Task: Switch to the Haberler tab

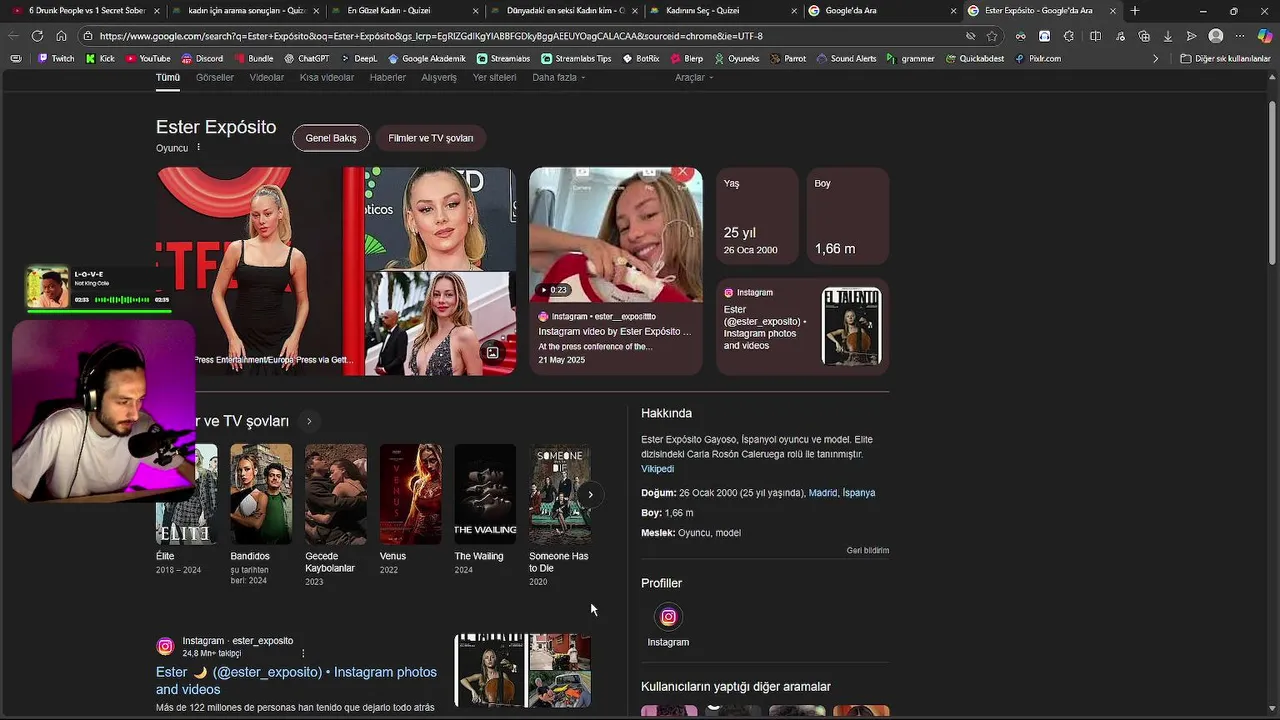Action: tap(388, 77)
